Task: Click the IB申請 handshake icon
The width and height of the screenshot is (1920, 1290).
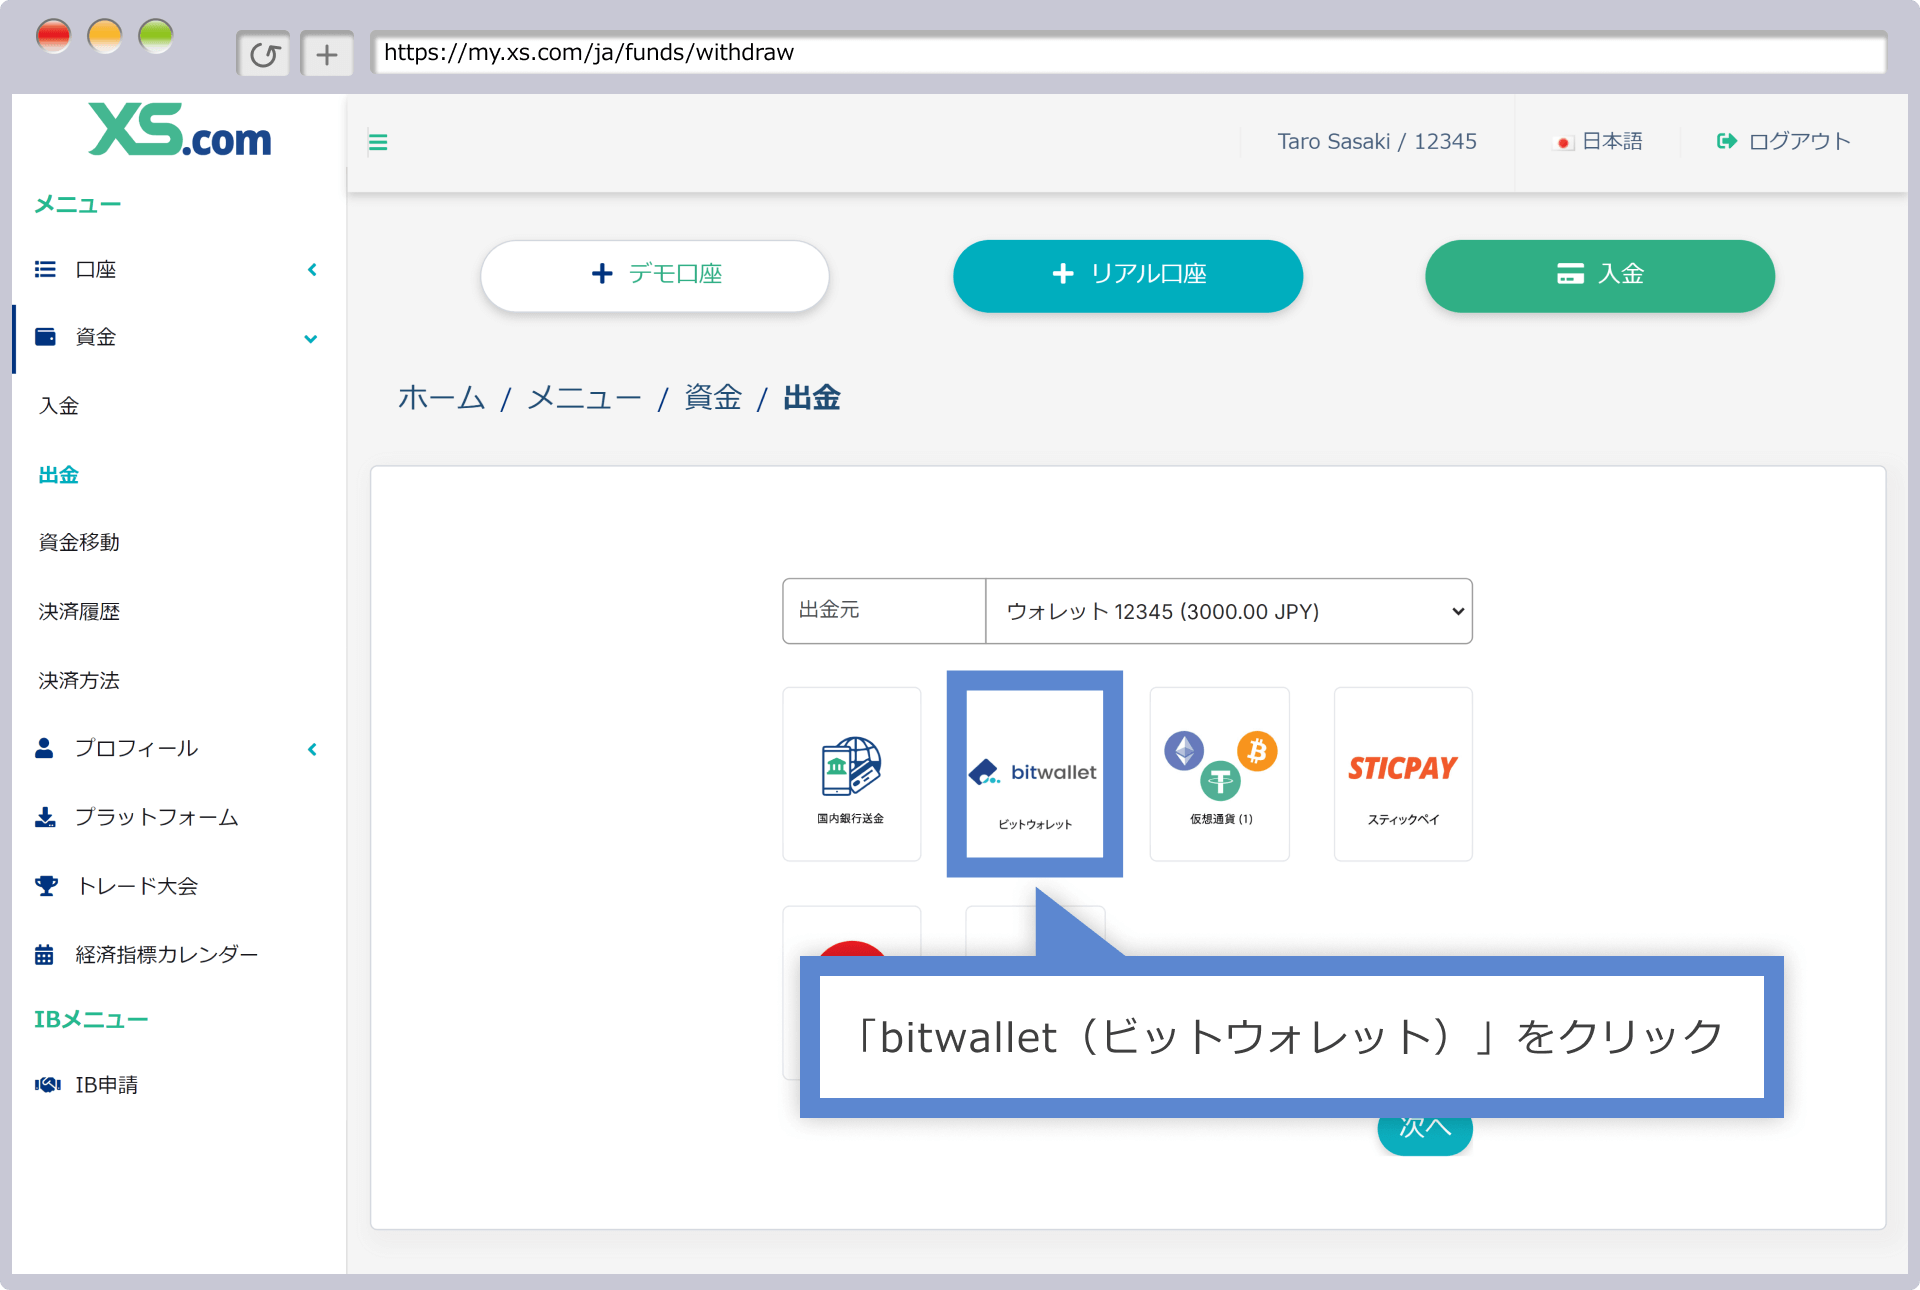Action: [47, 1085]
